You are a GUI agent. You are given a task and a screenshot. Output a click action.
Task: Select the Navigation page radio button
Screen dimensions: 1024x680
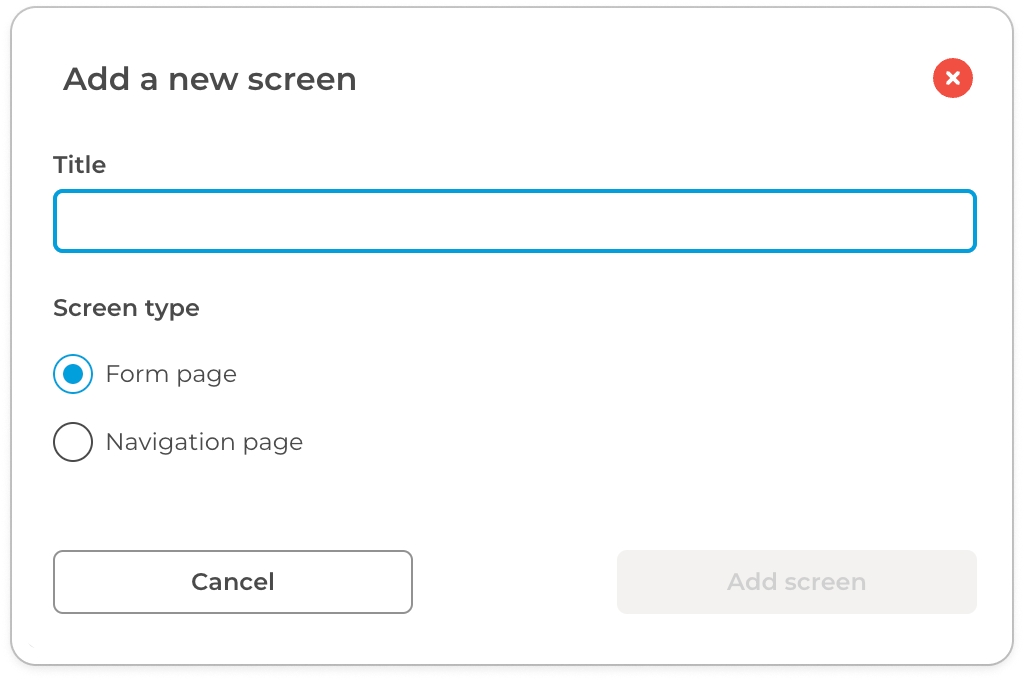[73, 442]
